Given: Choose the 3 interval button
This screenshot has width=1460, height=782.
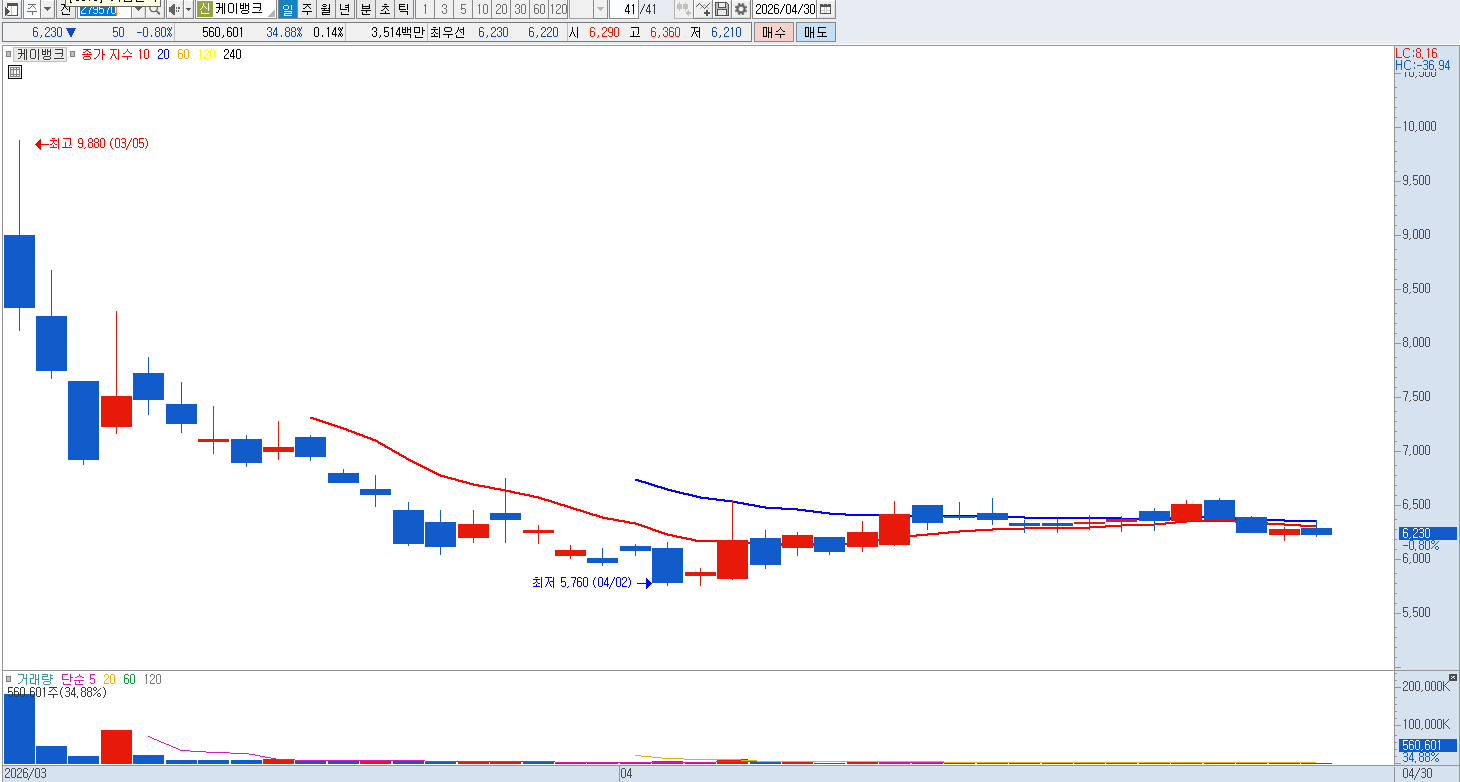Looking at the screenshot, I should coord(444,9).
